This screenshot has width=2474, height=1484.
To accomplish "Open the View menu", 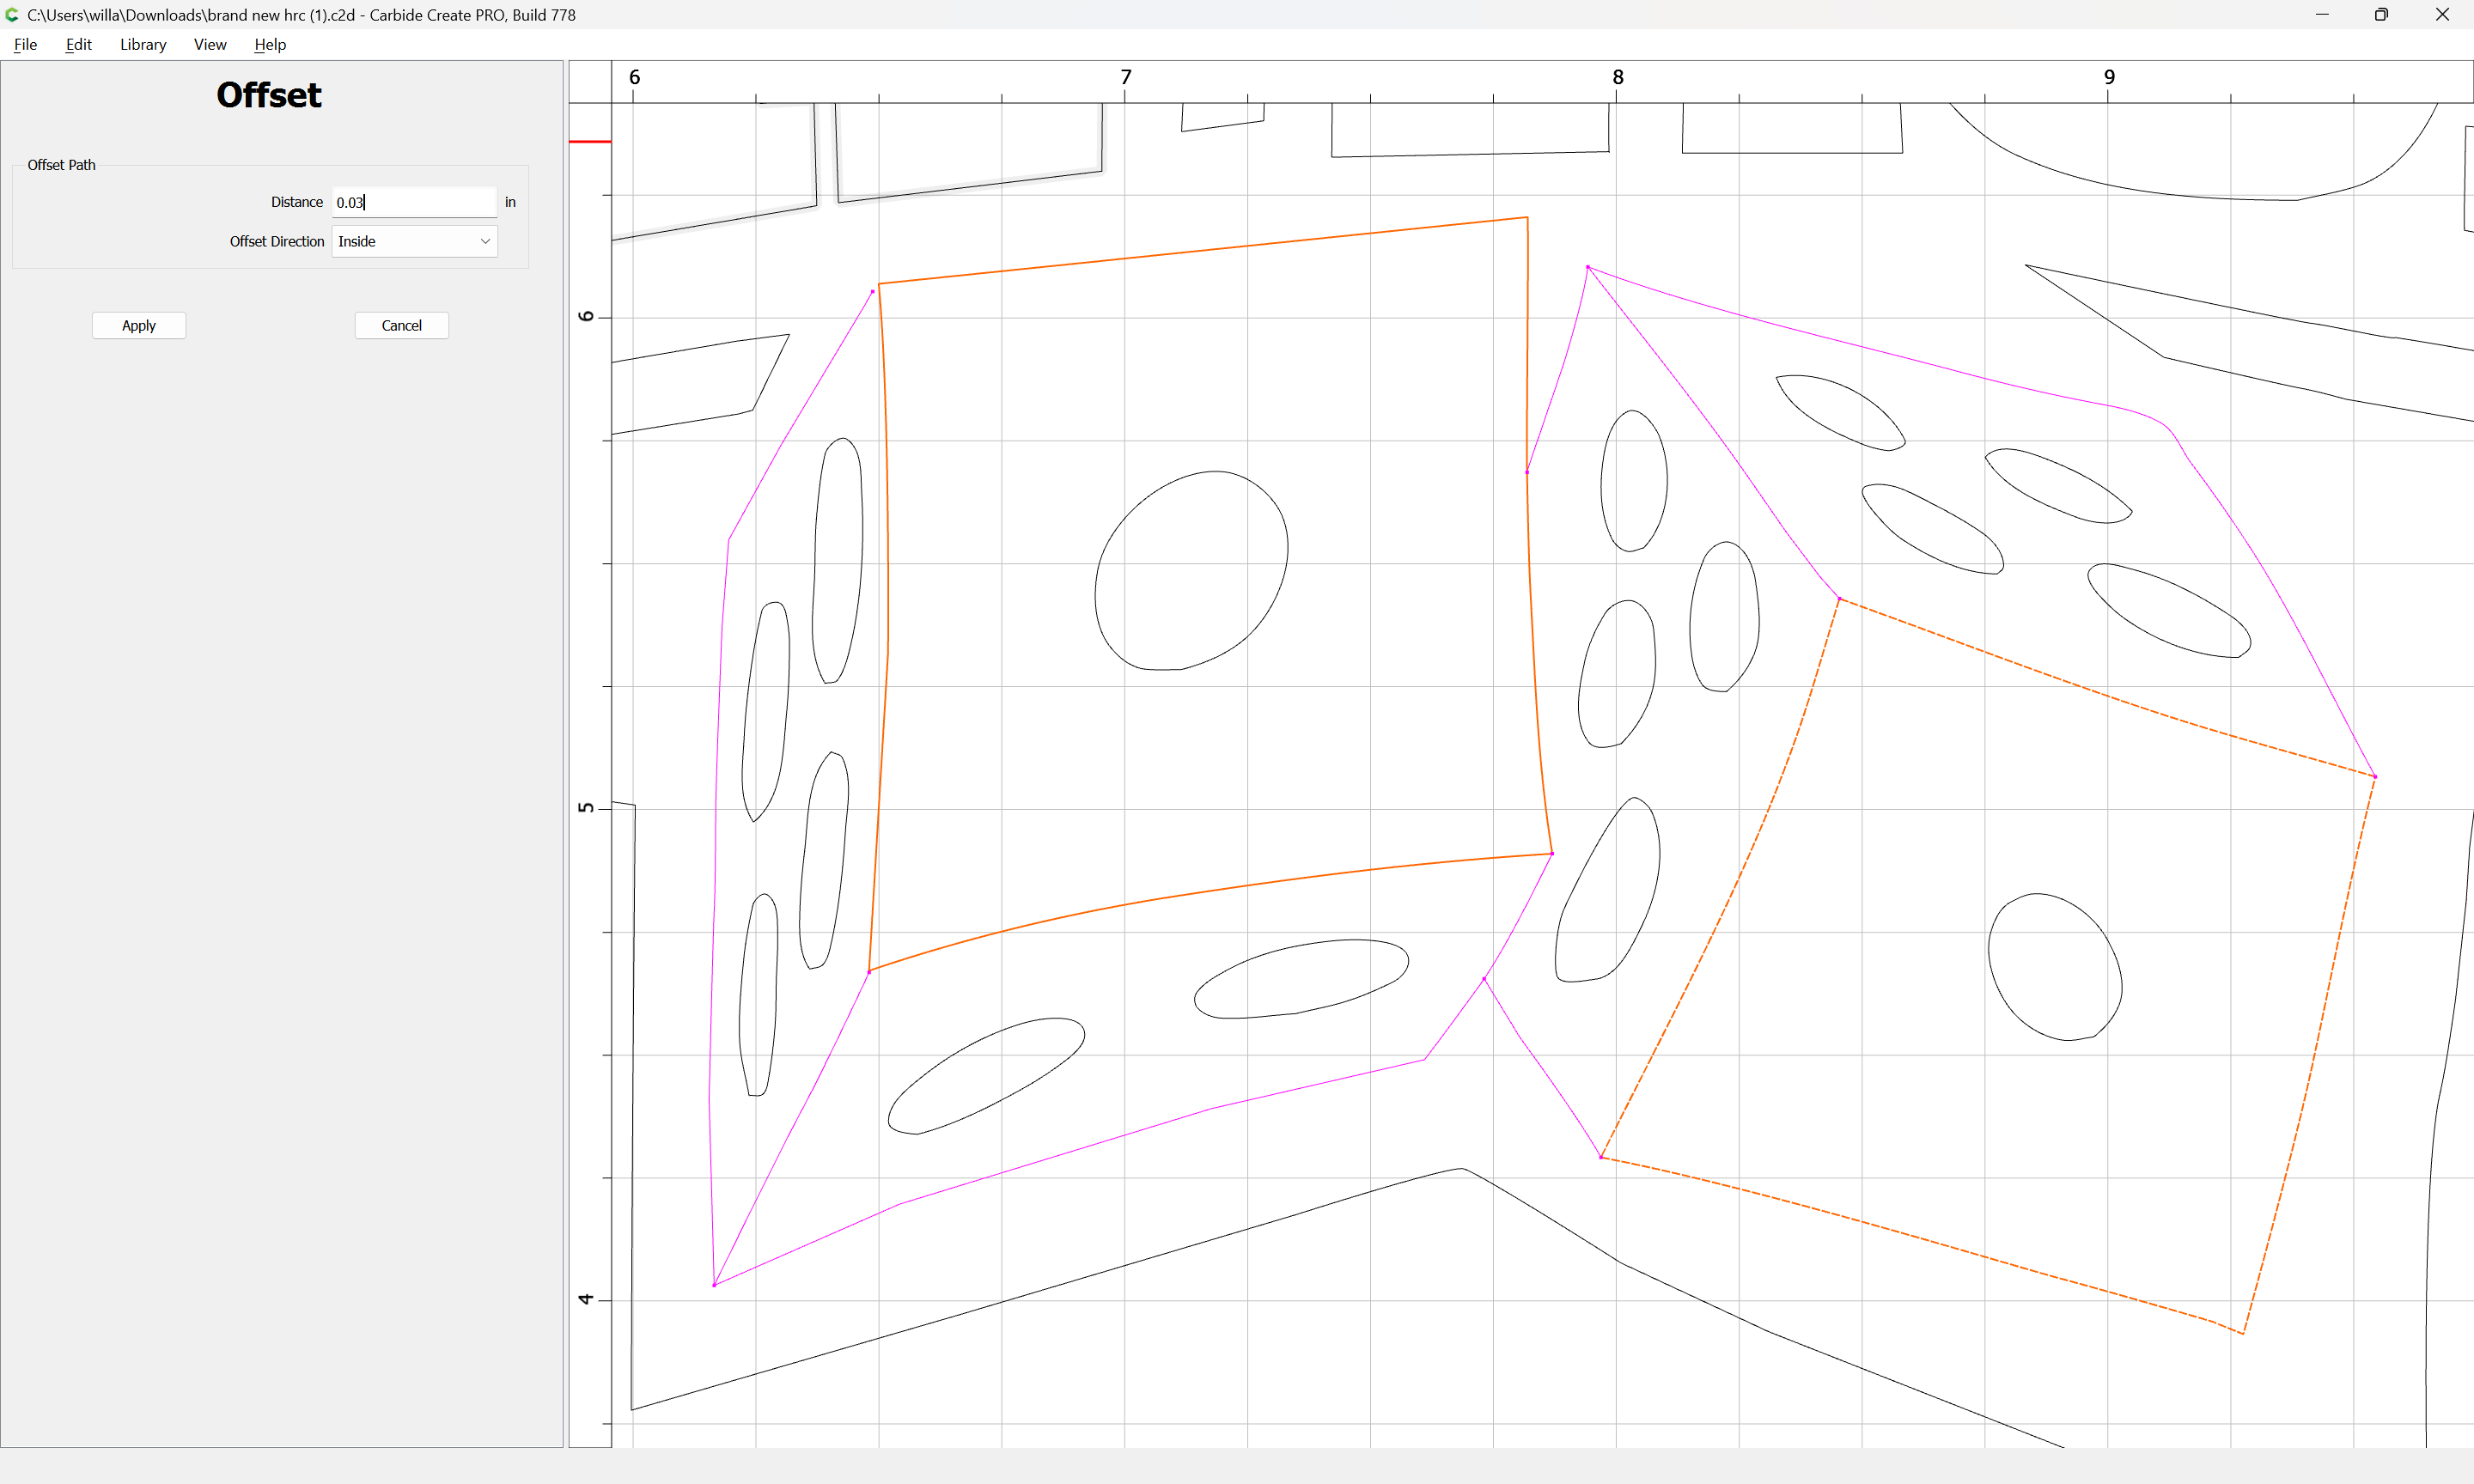I will [x=210, y=44].
